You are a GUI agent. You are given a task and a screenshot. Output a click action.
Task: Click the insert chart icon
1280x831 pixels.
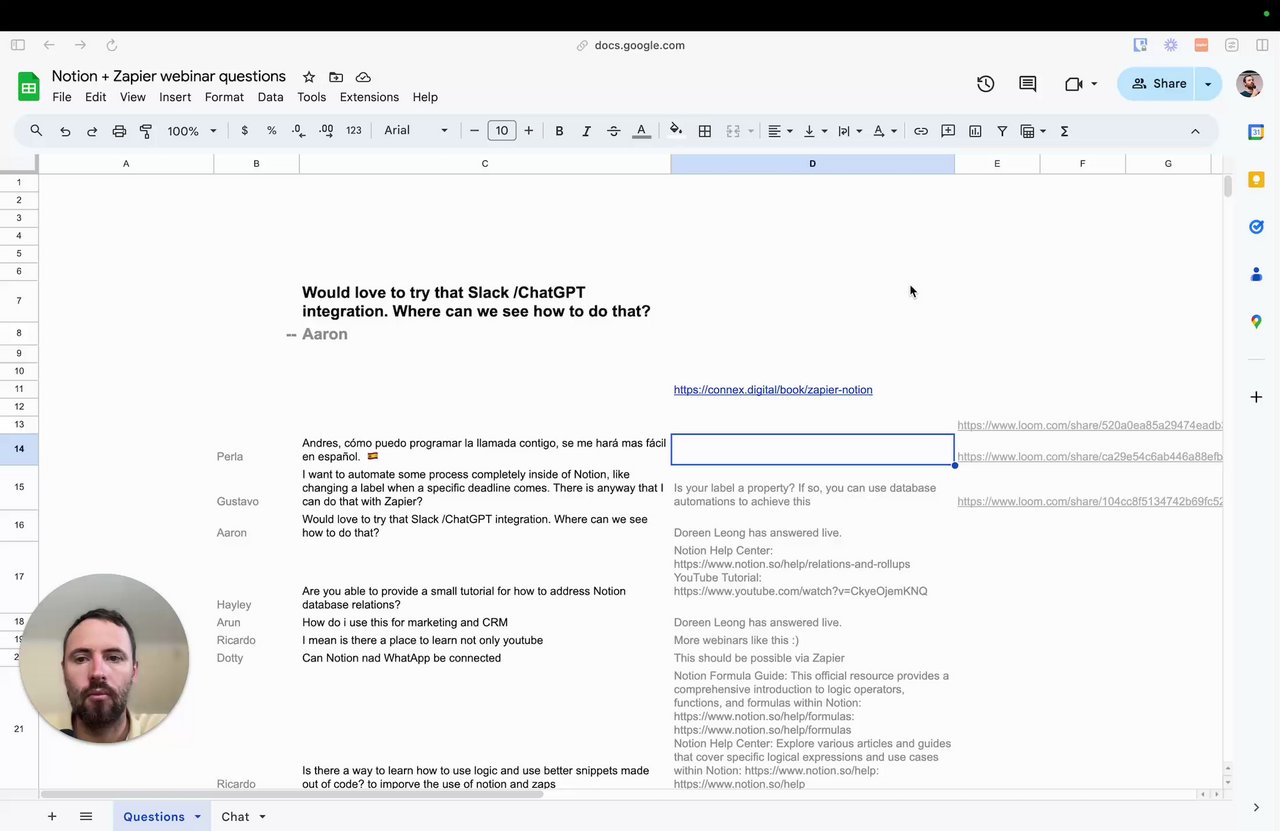pyautogui.click(x=975, y=131)
